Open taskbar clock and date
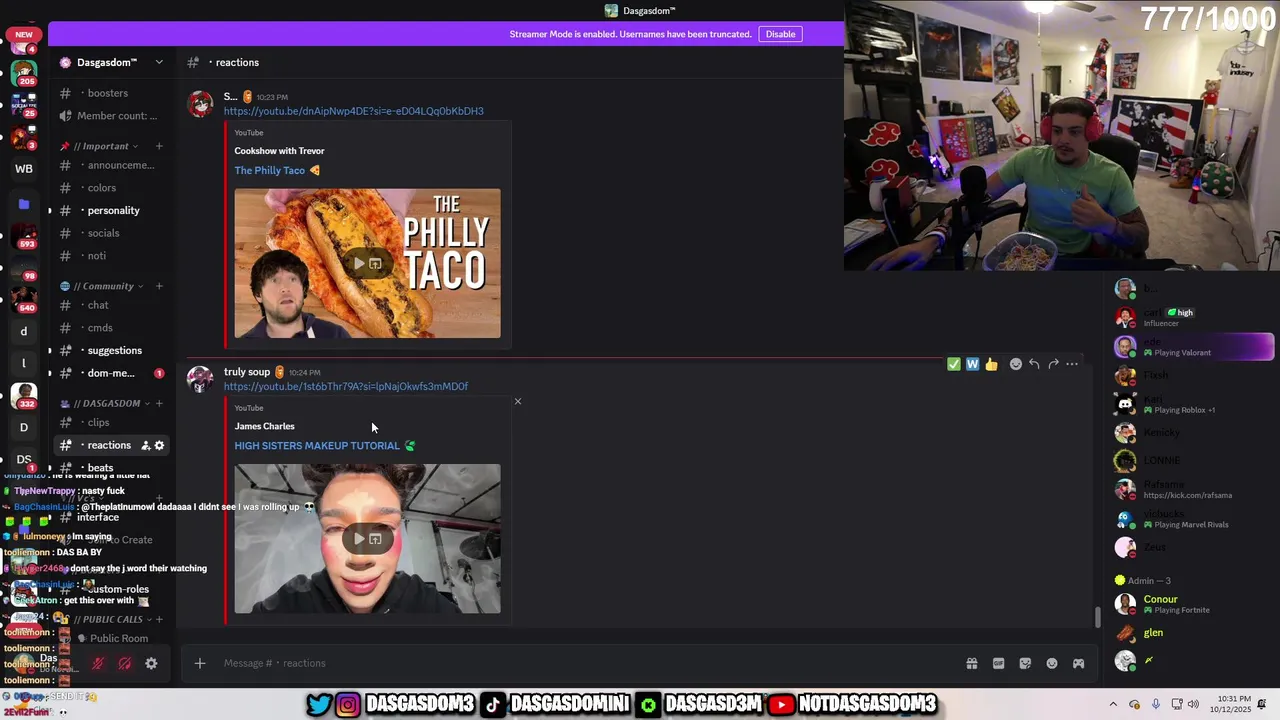This screenshot has height=720, width=1280. point(1231,704)
